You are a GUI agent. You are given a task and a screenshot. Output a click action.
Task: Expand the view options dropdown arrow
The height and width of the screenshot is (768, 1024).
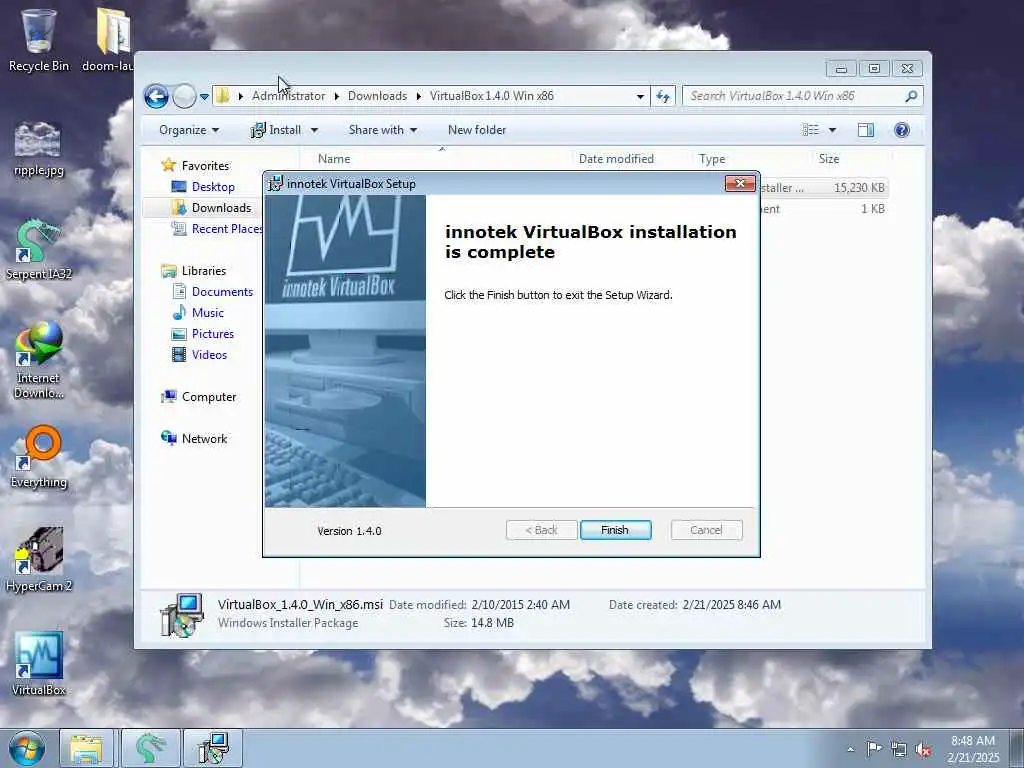pyautogui.click(x=832, y=130)
